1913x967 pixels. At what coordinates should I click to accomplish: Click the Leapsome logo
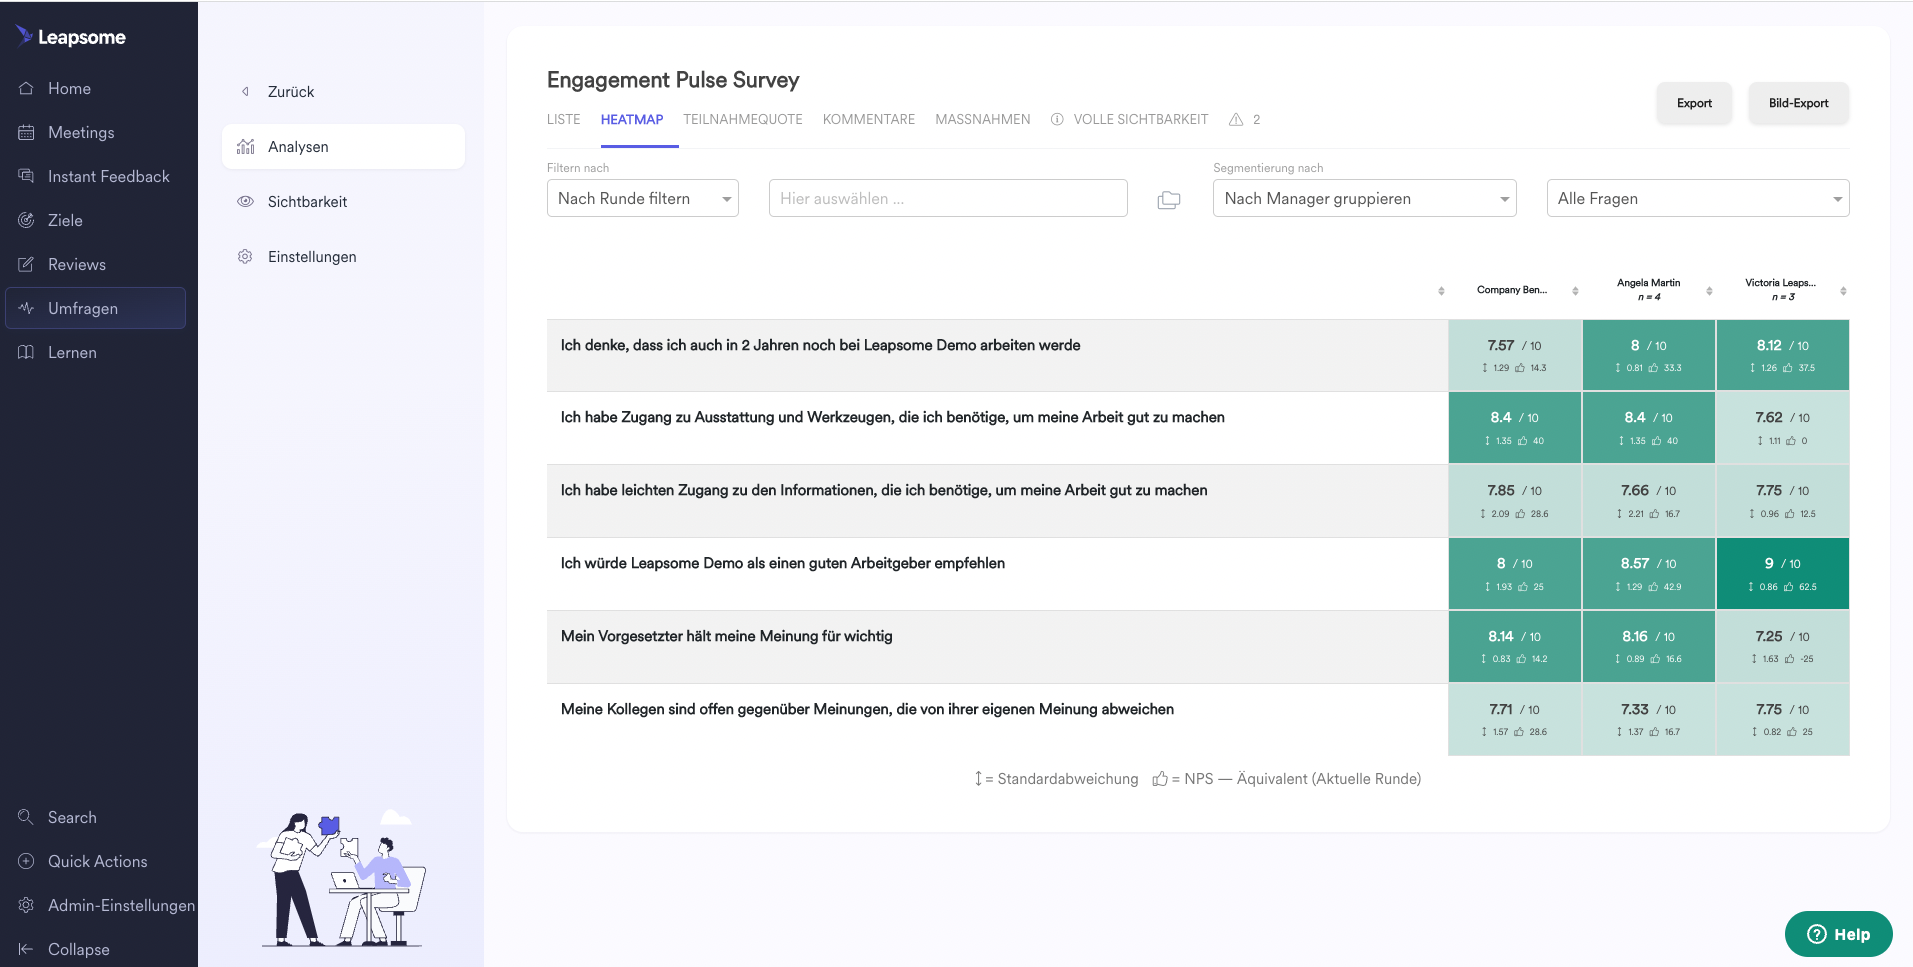pyautogui.click(x=71, y=37)
